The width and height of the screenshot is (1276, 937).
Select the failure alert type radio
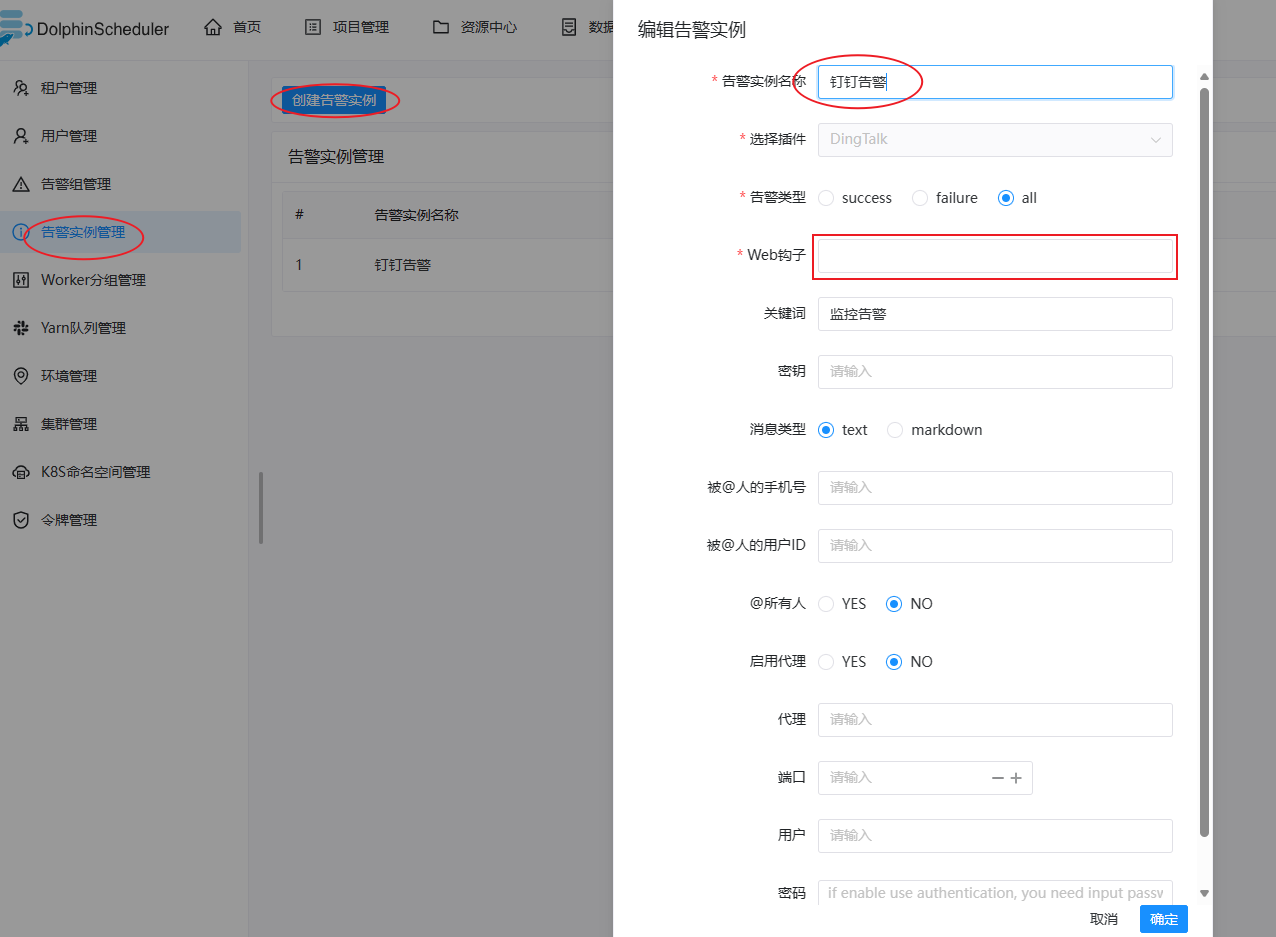pyautogui.click(x=920, y=198)
